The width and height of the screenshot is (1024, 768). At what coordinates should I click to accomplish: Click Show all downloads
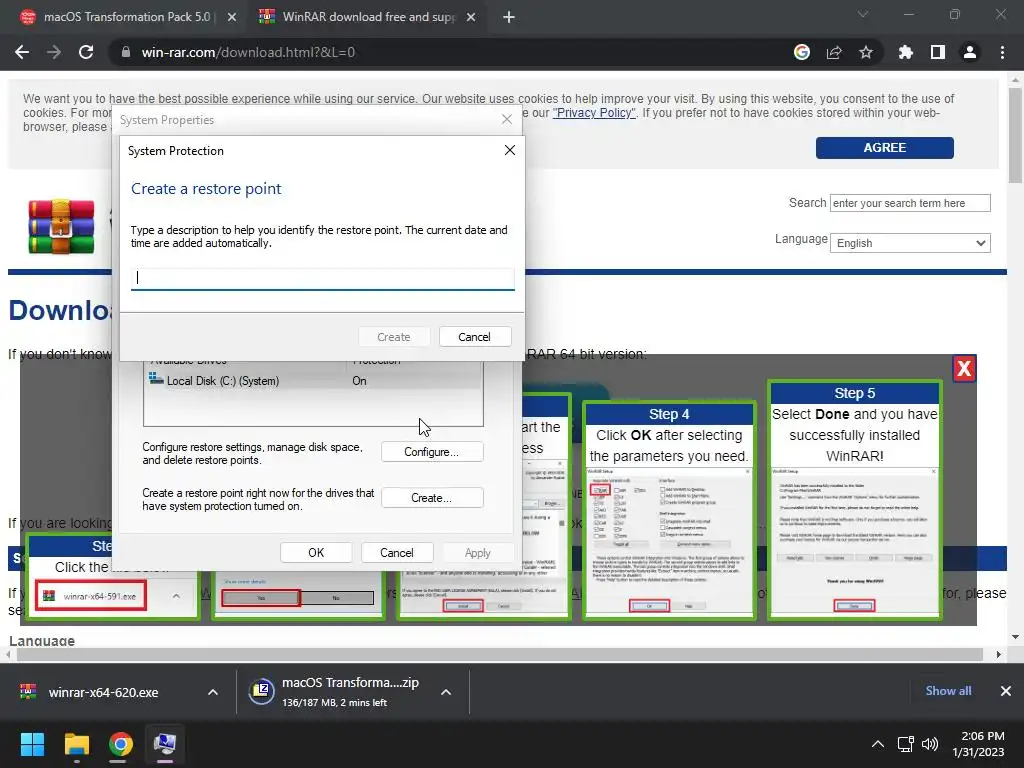948,691
